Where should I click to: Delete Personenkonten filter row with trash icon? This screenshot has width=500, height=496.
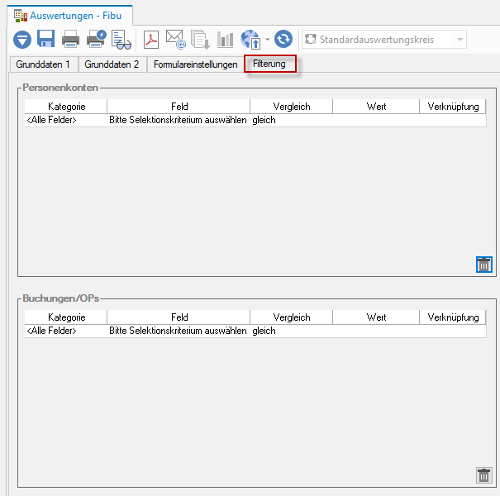click(484, 265)
